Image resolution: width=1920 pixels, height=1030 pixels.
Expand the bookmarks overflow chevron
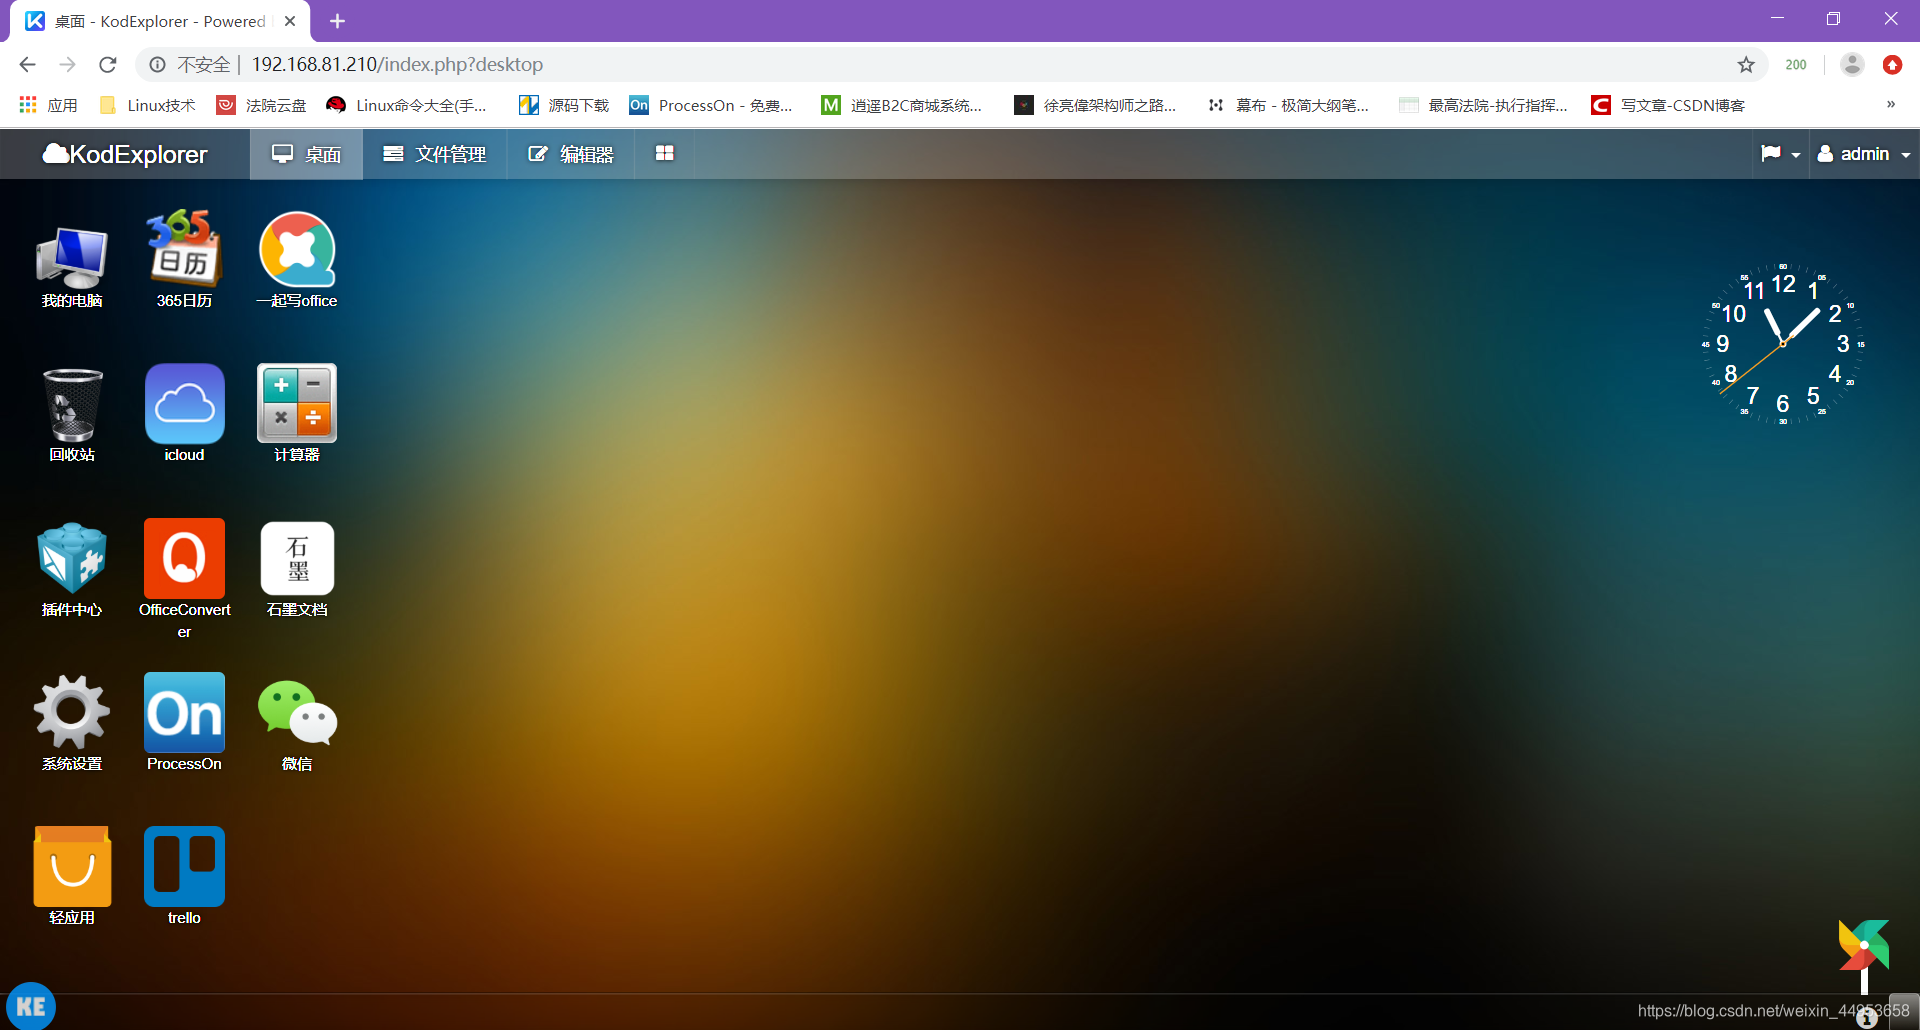1890,104
